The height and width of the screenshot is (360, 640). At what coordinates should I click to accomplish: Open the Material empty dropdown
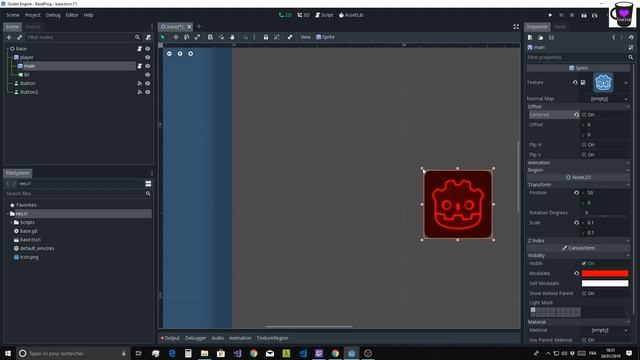click(x=605, y=330)
